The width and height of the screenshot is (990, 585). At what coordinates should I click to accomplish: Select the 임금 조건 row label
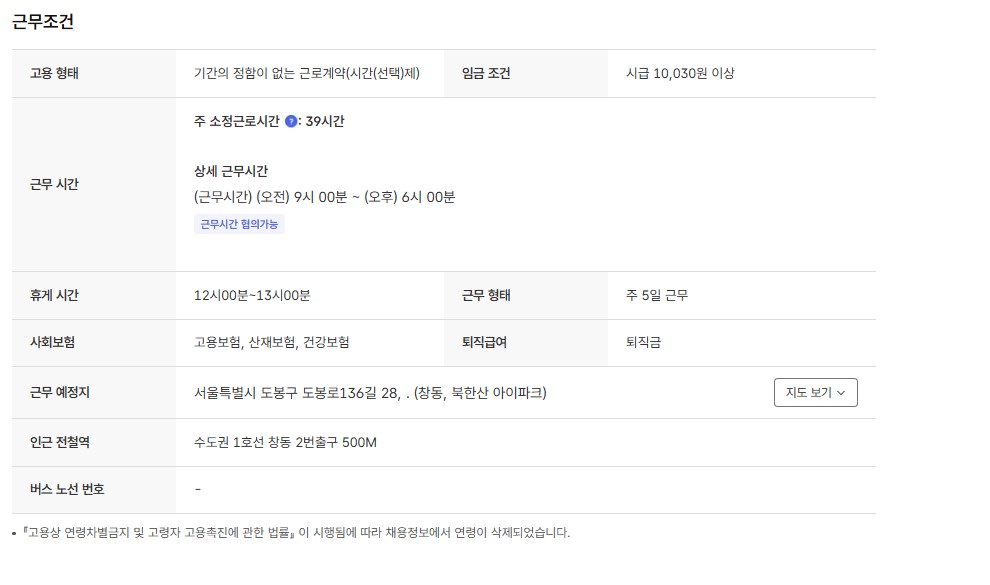tap(486, 73)
